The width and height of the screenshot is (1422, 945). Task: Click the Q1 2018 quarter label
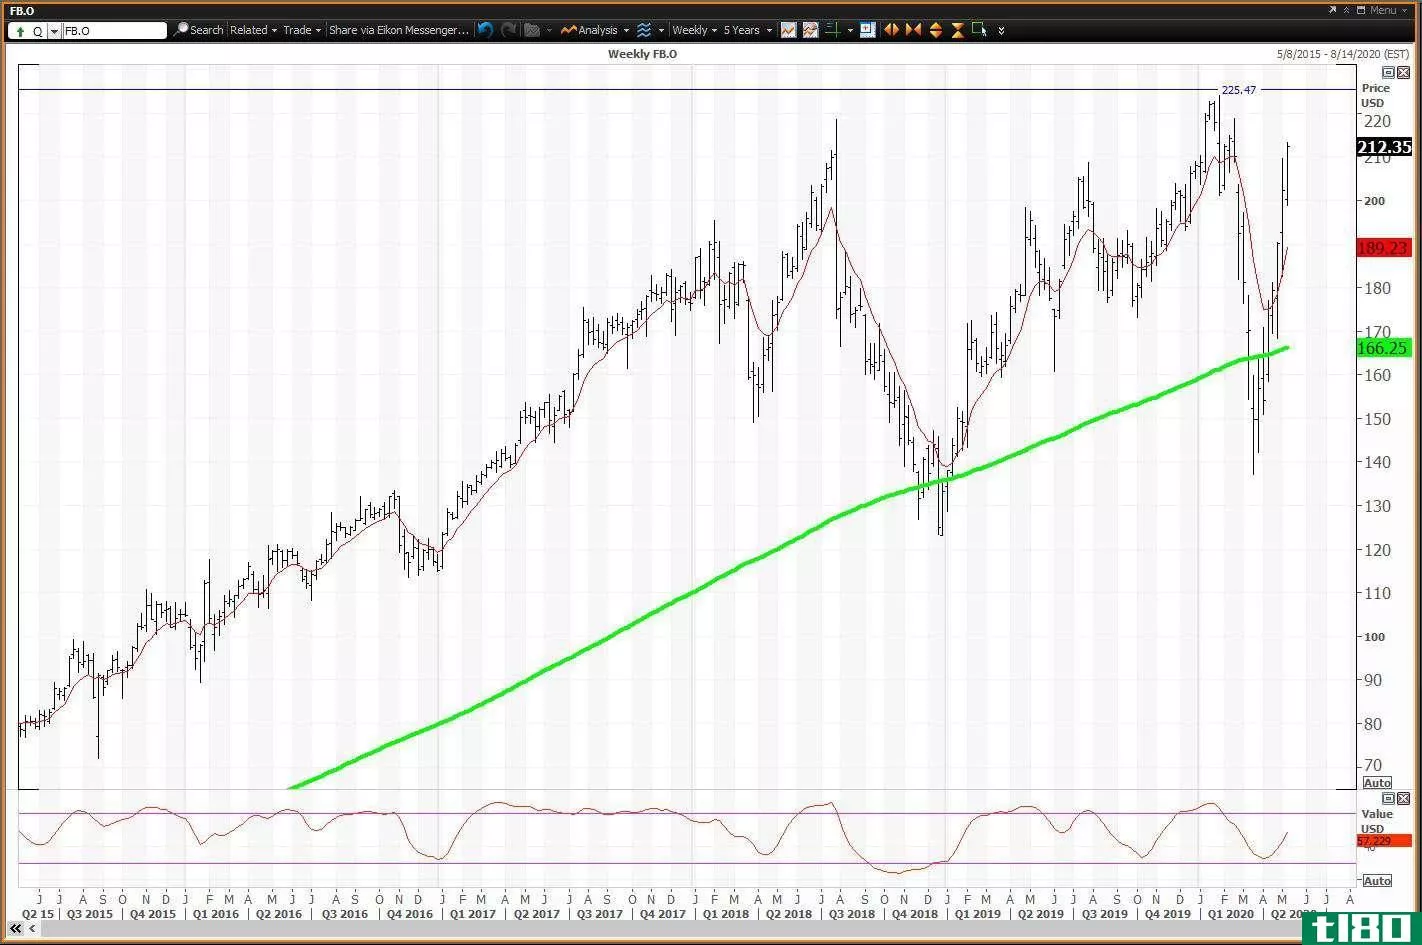point(726,914)
